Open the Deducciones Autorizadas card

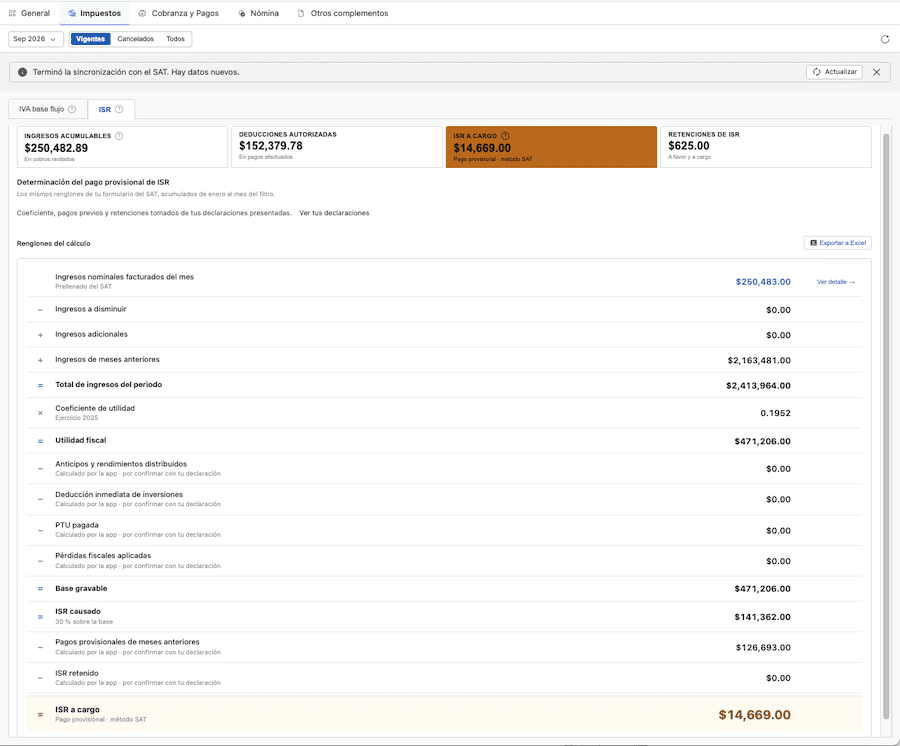pyautogui.click(x=337, y=147)
